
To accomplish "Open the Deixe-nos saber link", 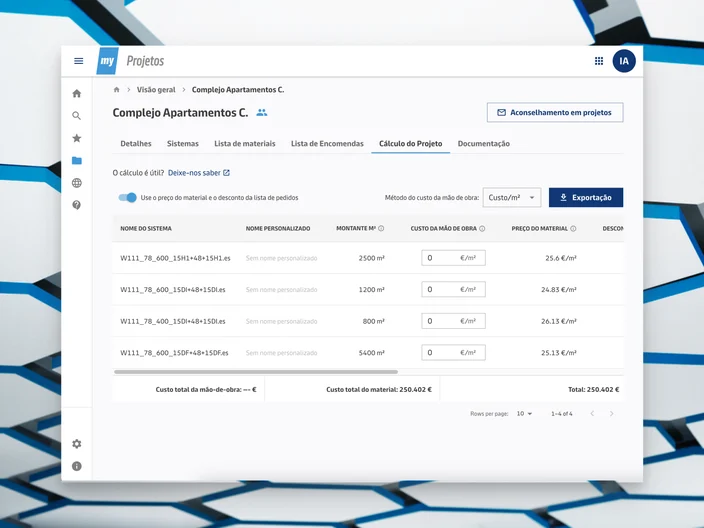I will (199, 173).
